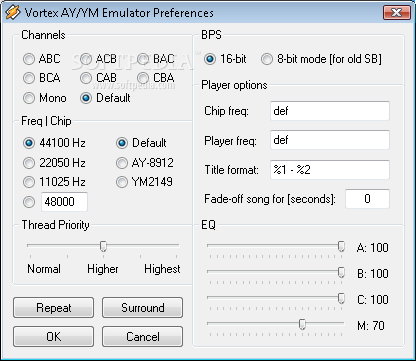Click the 'Normal' thread priority label
Screen dimensions: 416x361
pyautogui.click(x=44, y=269)
